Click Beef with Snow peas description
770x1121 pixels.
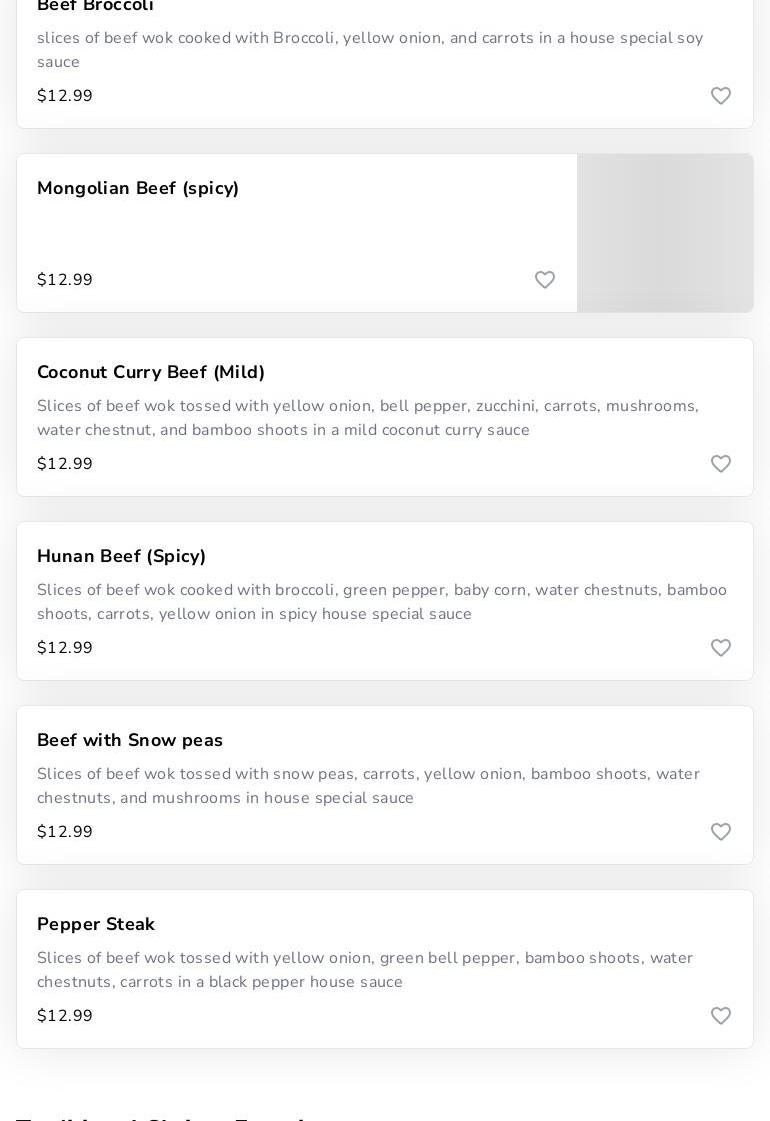click(x=368, y=786)
